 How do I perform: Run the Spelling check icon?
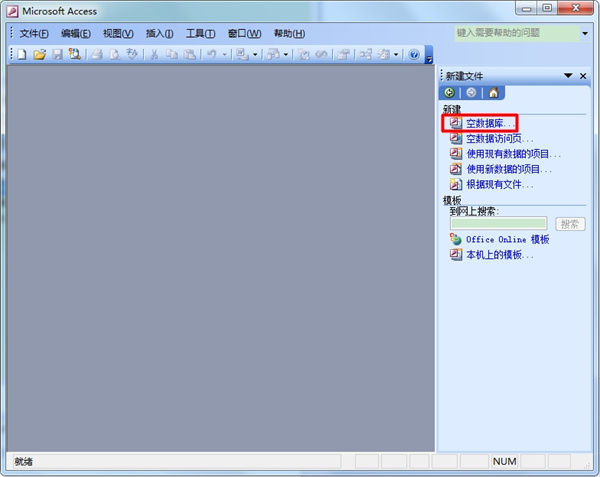click(x=132, y=54)
